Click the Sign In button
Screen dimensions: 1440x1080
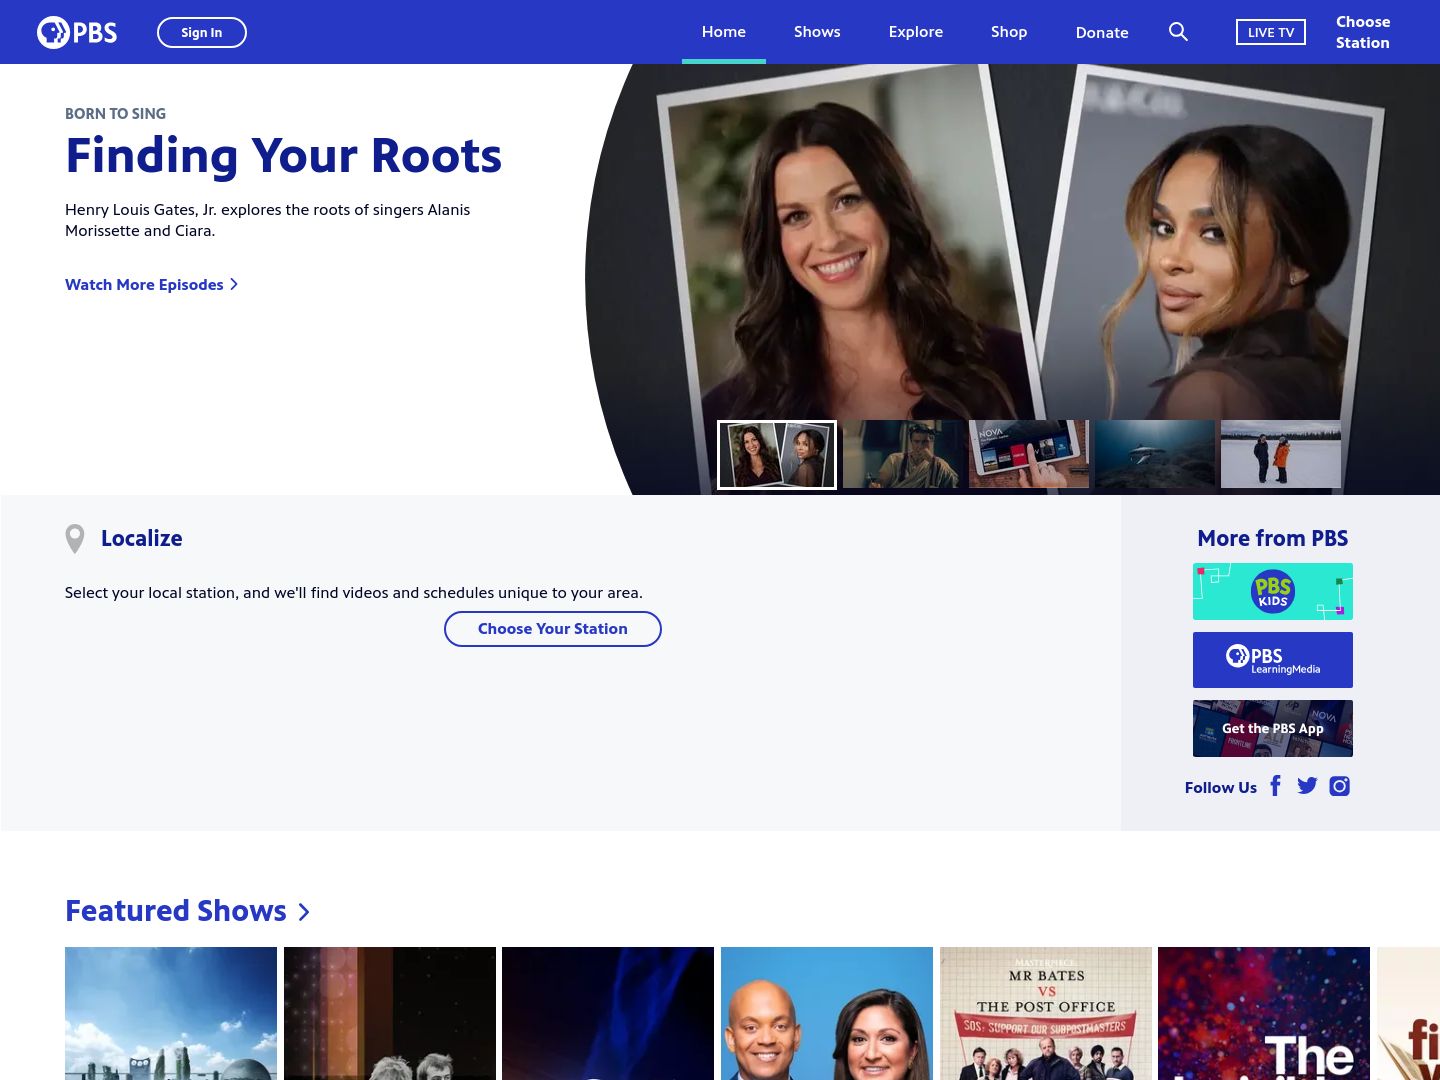point(202,32)
